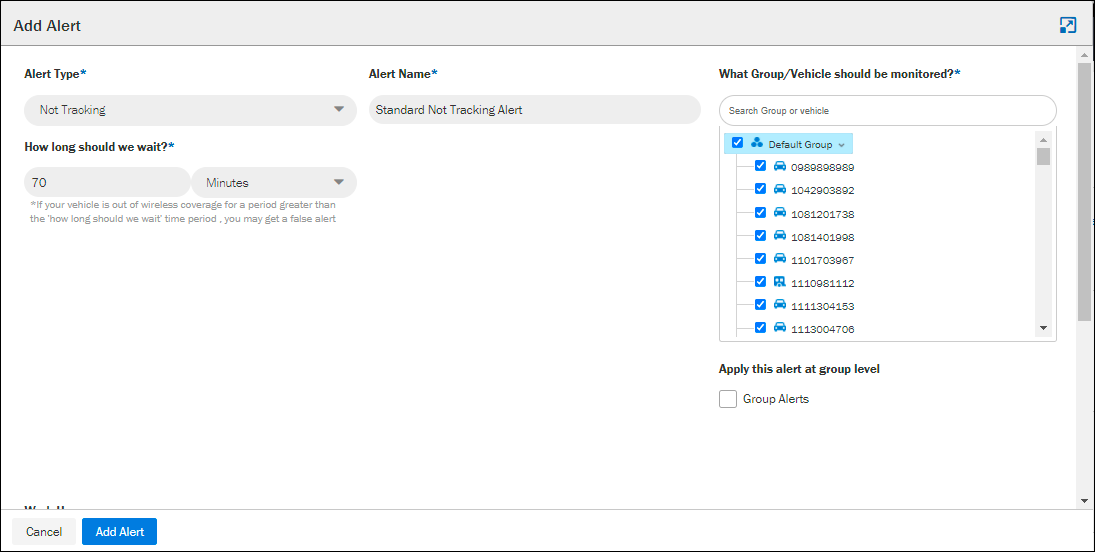
Task: Click the car icon beside 1081401998
Action: coord(780,235)
